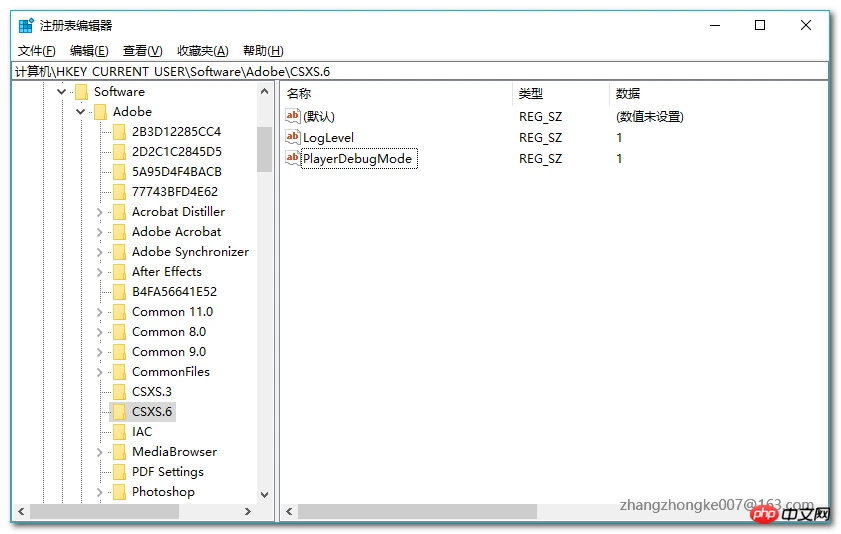Select the PlayerDebugMode value name

pyautogui.click(x=358, y=159)
